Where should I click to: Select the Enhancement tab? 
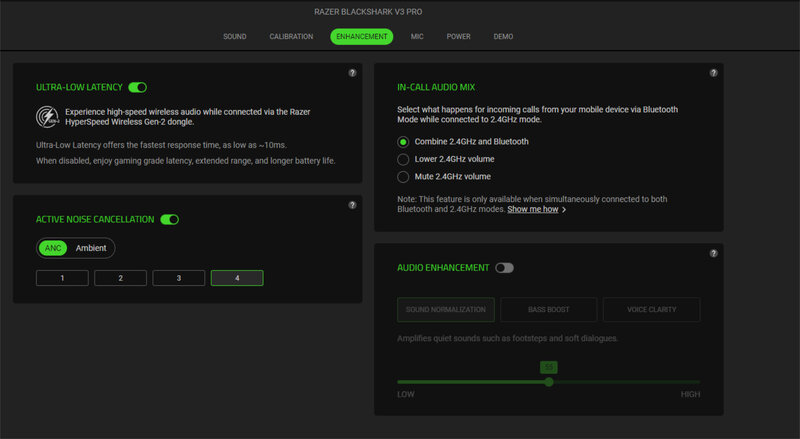362,37
